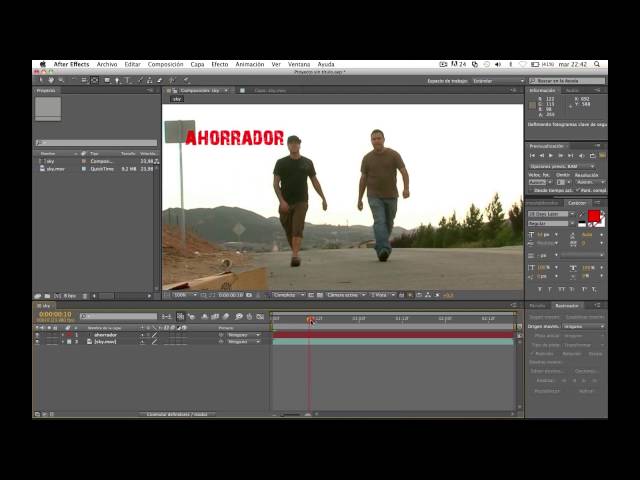Image resolution: width=640 pixels, height=480 pixels.
Task: Open the Archivo menu
Action: 107,64
